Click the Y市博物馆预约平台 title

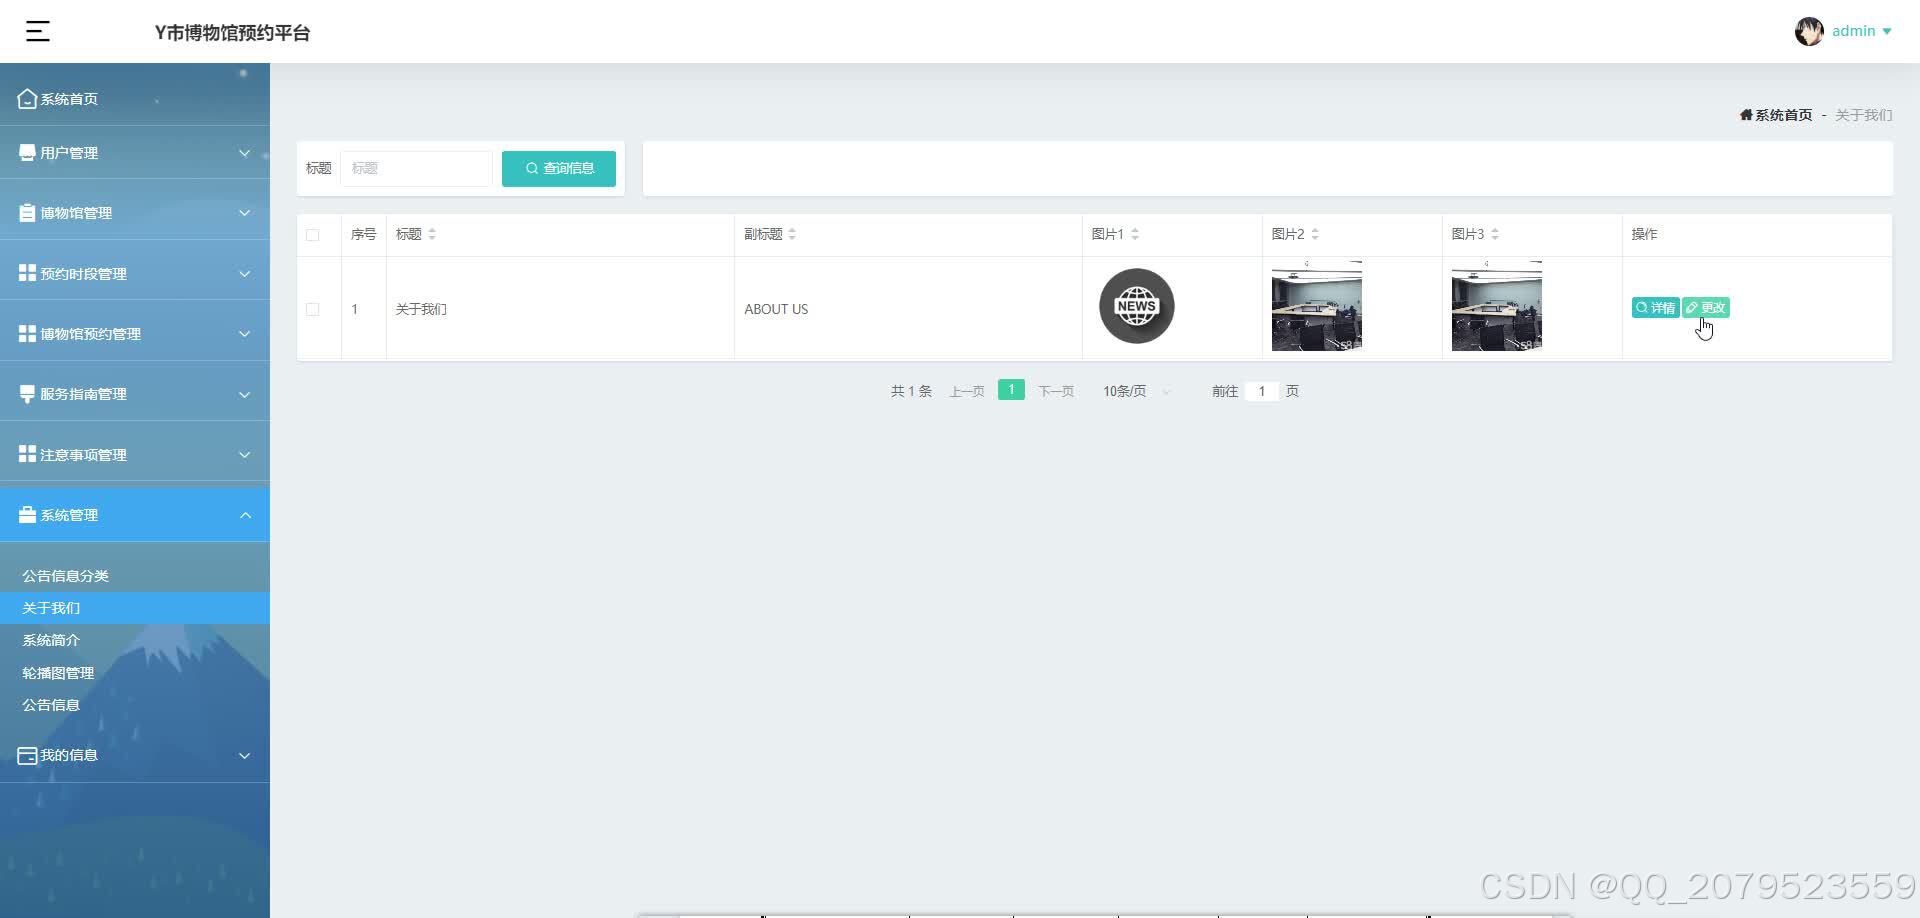(232, 33)
